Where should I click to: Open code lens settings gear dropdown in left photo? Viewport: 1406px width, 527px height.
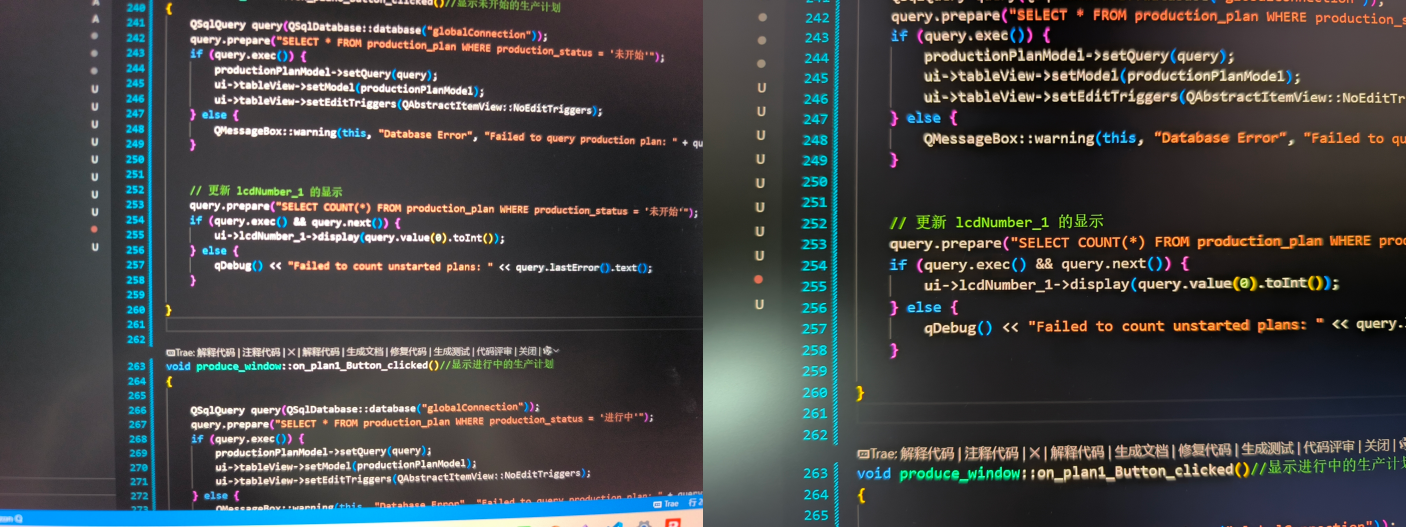point(551,351)
